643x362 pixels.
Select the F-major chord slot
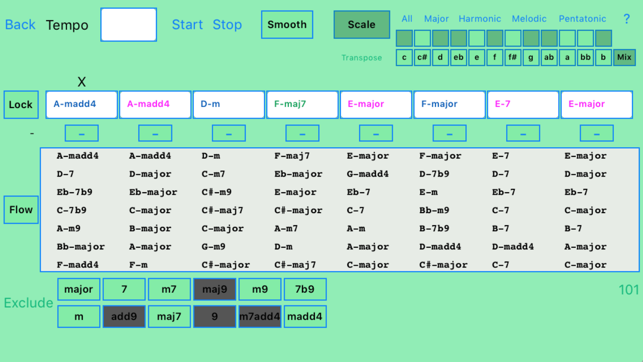coord(449,105)
